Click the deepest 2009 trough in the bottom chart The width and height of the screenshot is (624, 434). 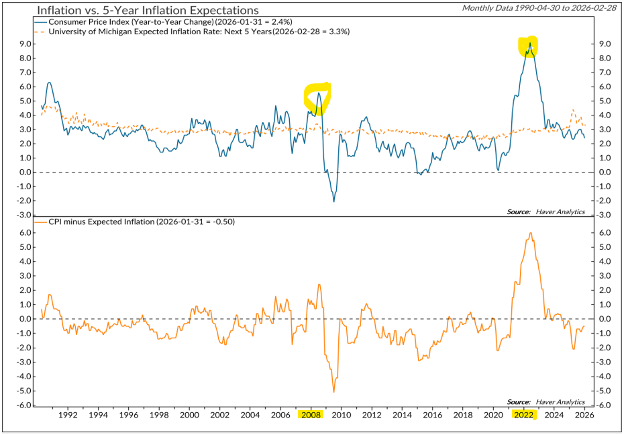(333, 390)
